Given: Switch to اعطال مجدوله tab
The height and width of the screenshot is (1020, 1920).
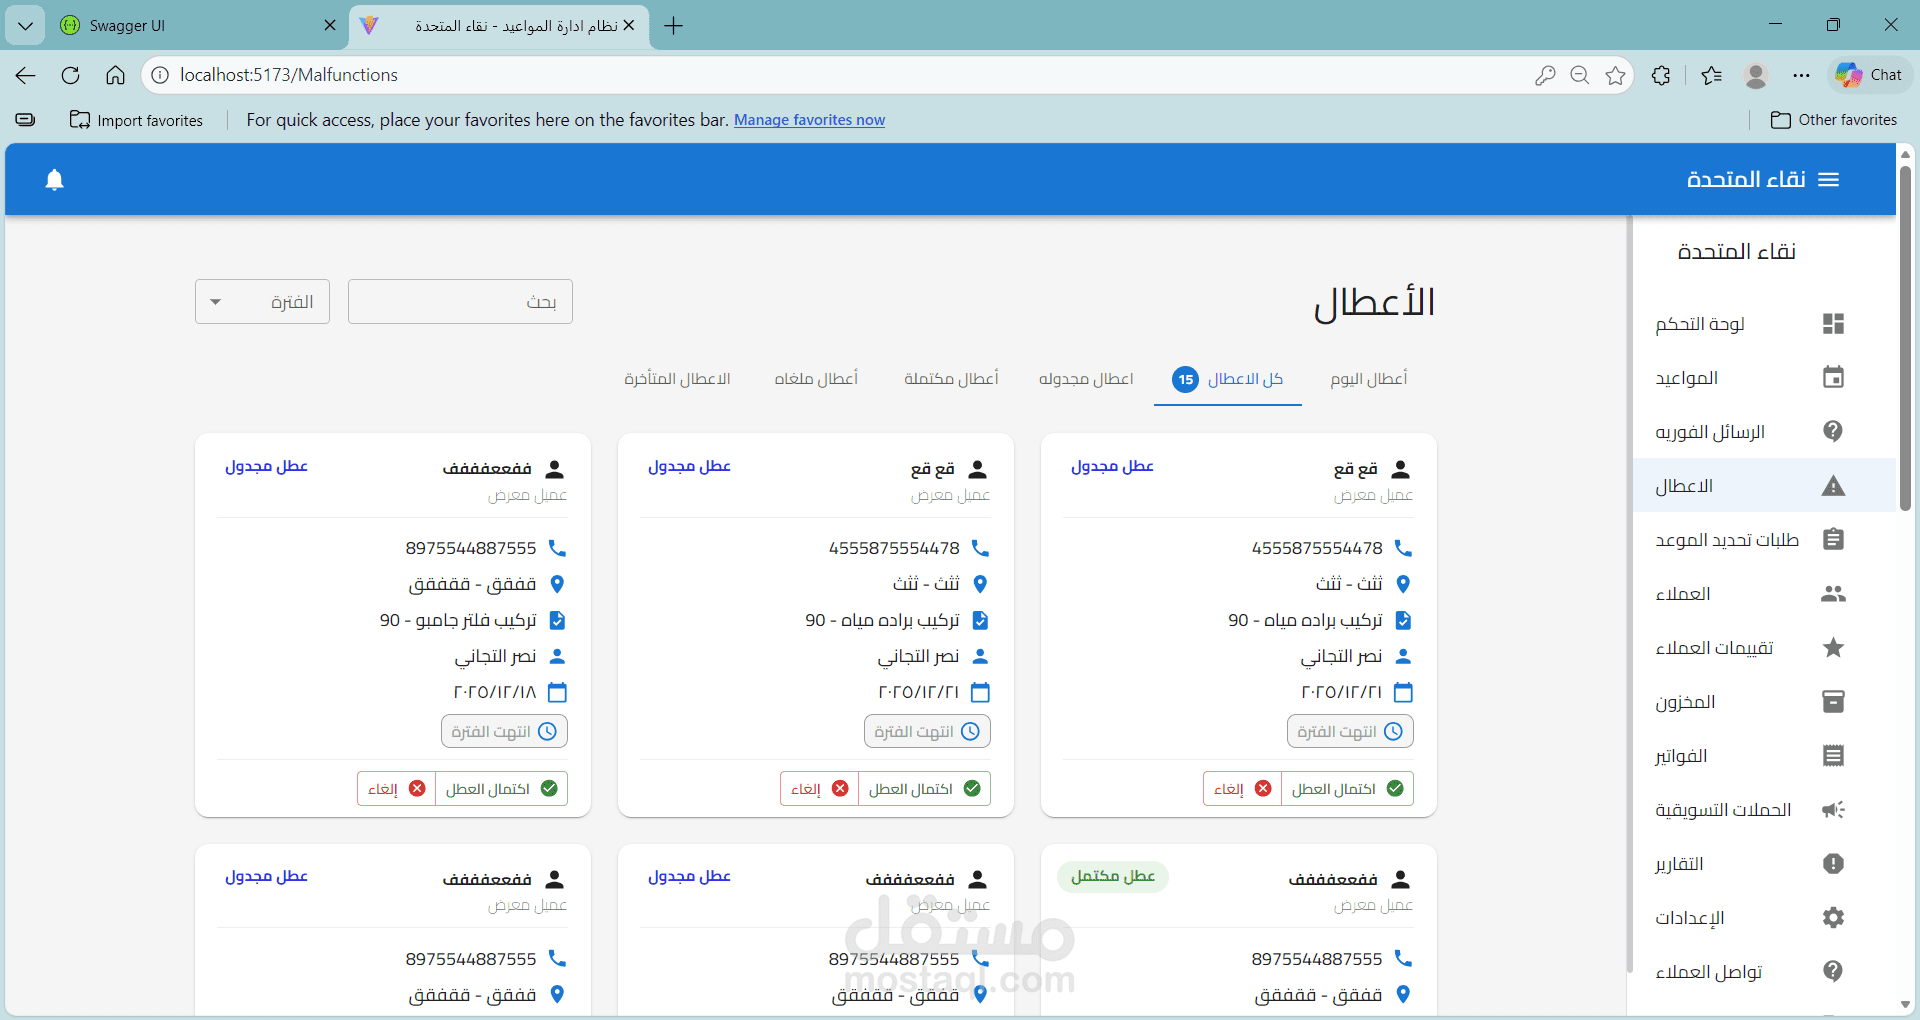Looking at the screenshot, I should point(1086,379).
